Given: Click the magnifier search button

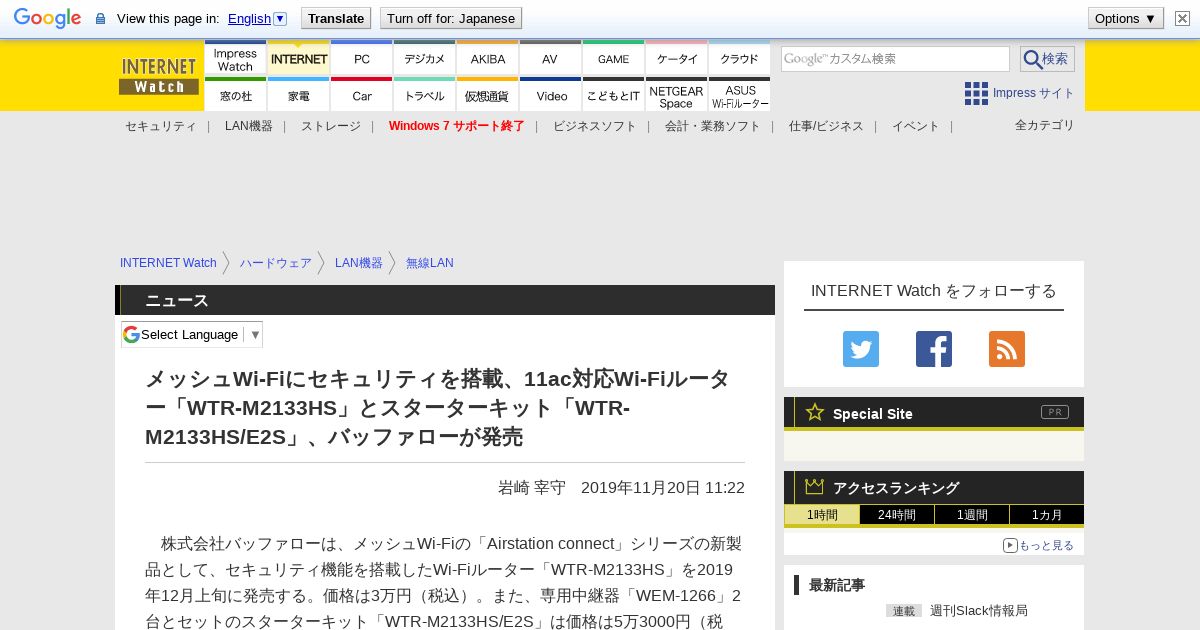Looking at the screenshot, I should 1047,59.
